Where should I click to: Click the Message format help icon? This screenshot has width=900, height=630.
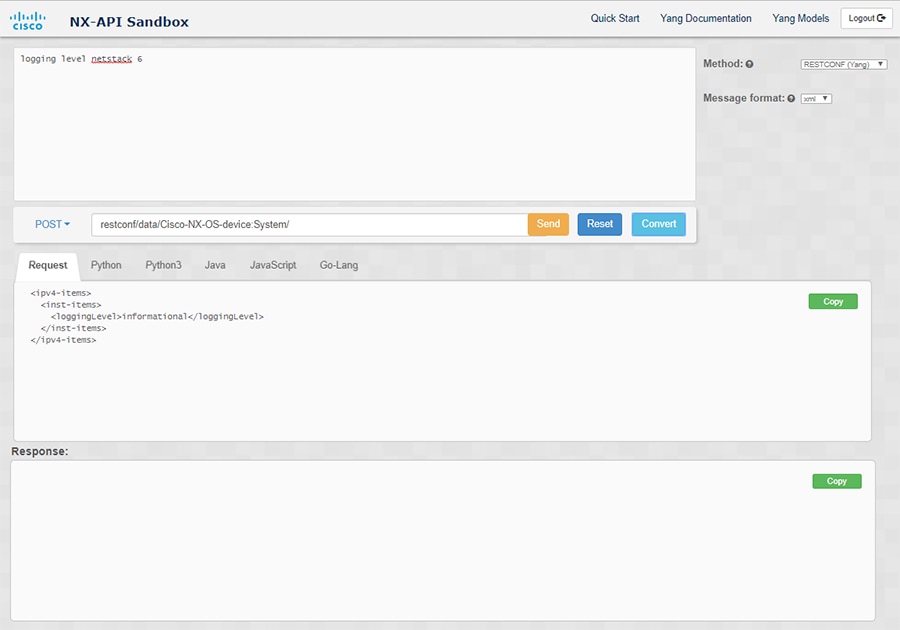point(791,98)
